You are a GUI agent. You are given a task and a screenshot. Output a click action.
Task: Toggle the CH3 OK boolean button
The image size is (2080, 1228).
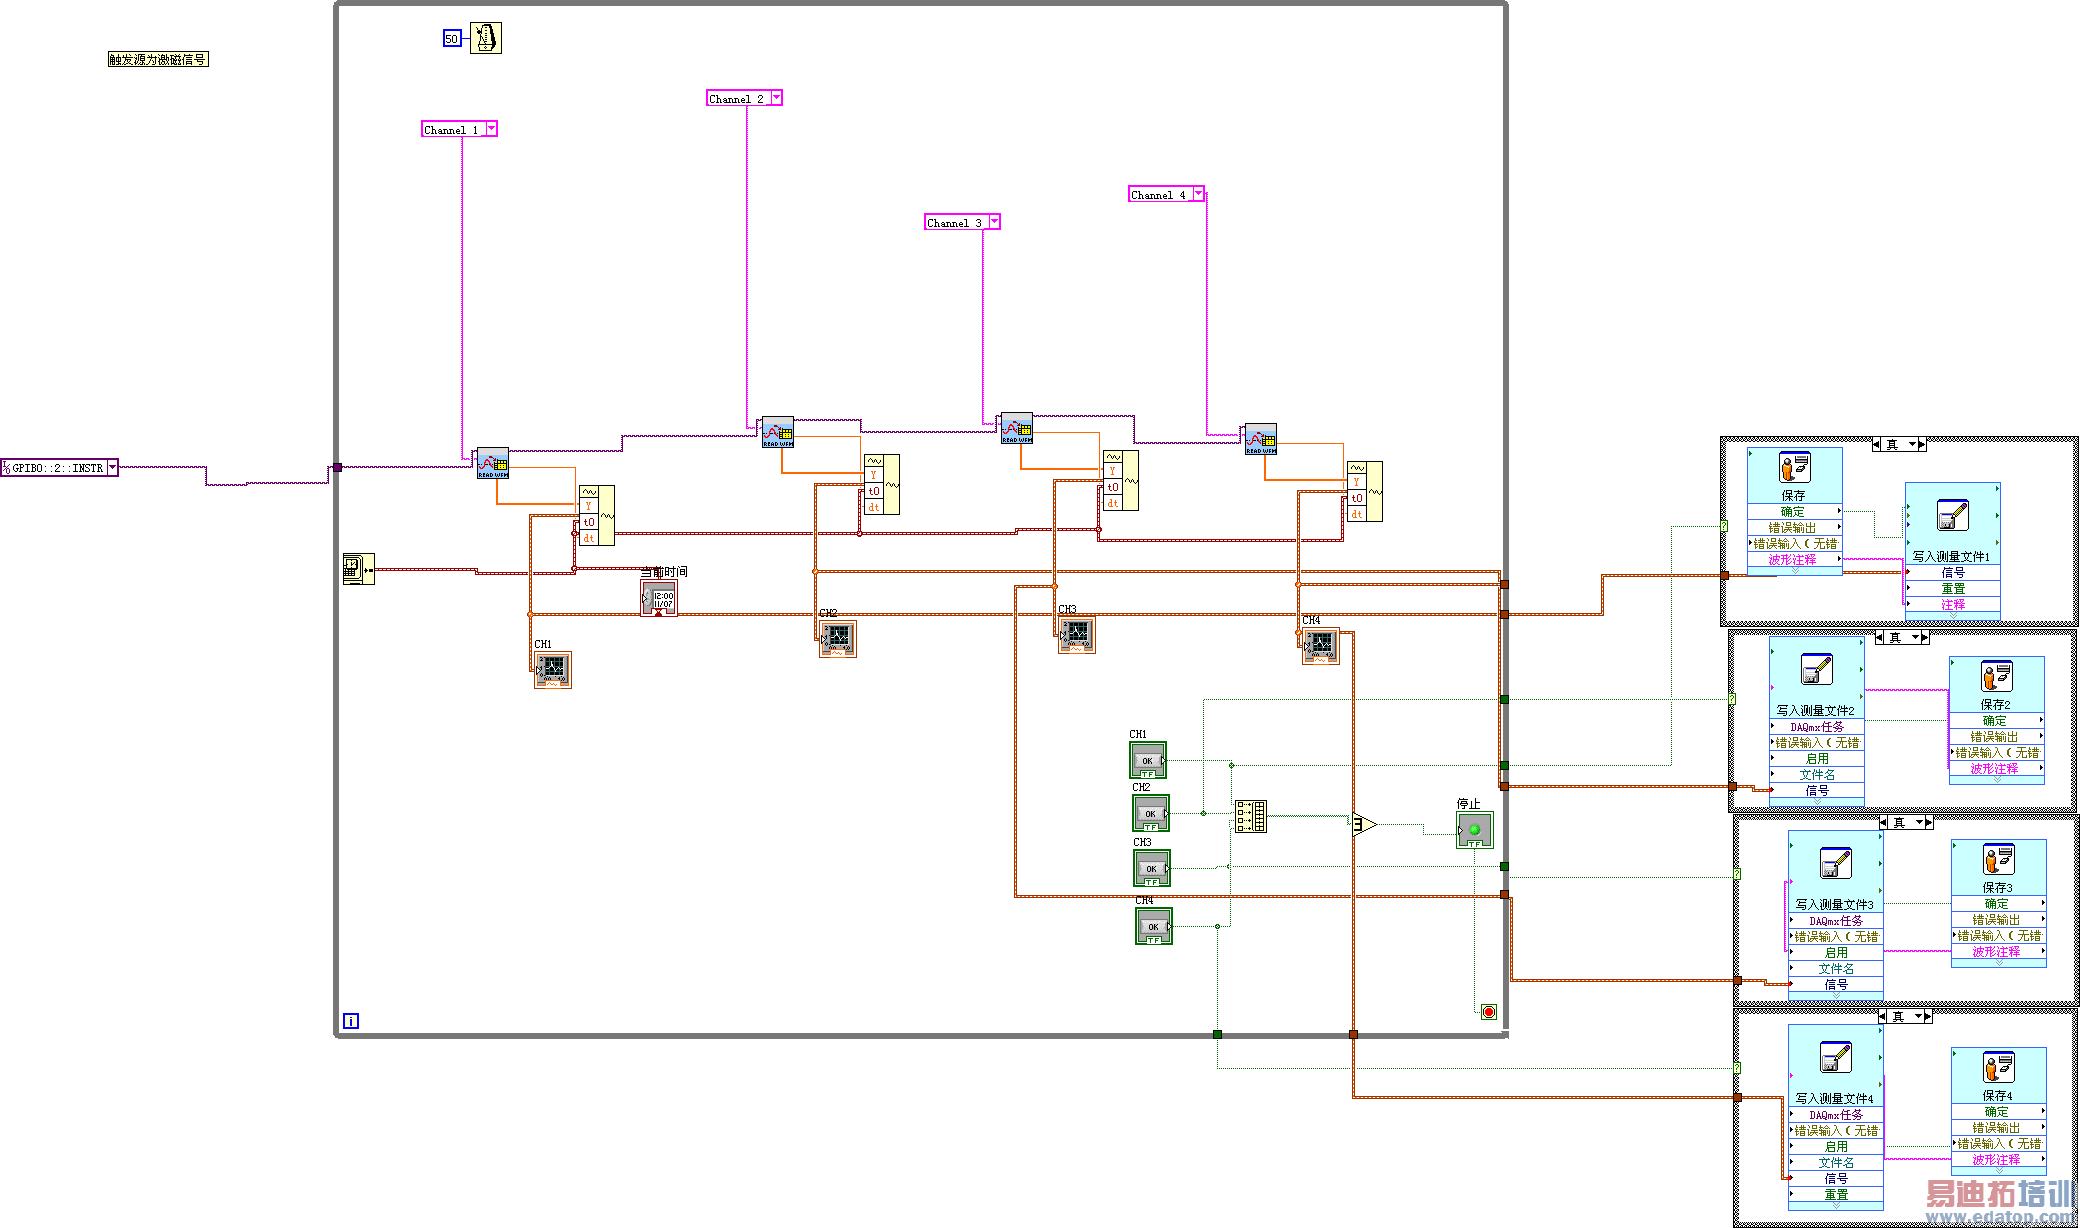click(x=1151, y=868)
